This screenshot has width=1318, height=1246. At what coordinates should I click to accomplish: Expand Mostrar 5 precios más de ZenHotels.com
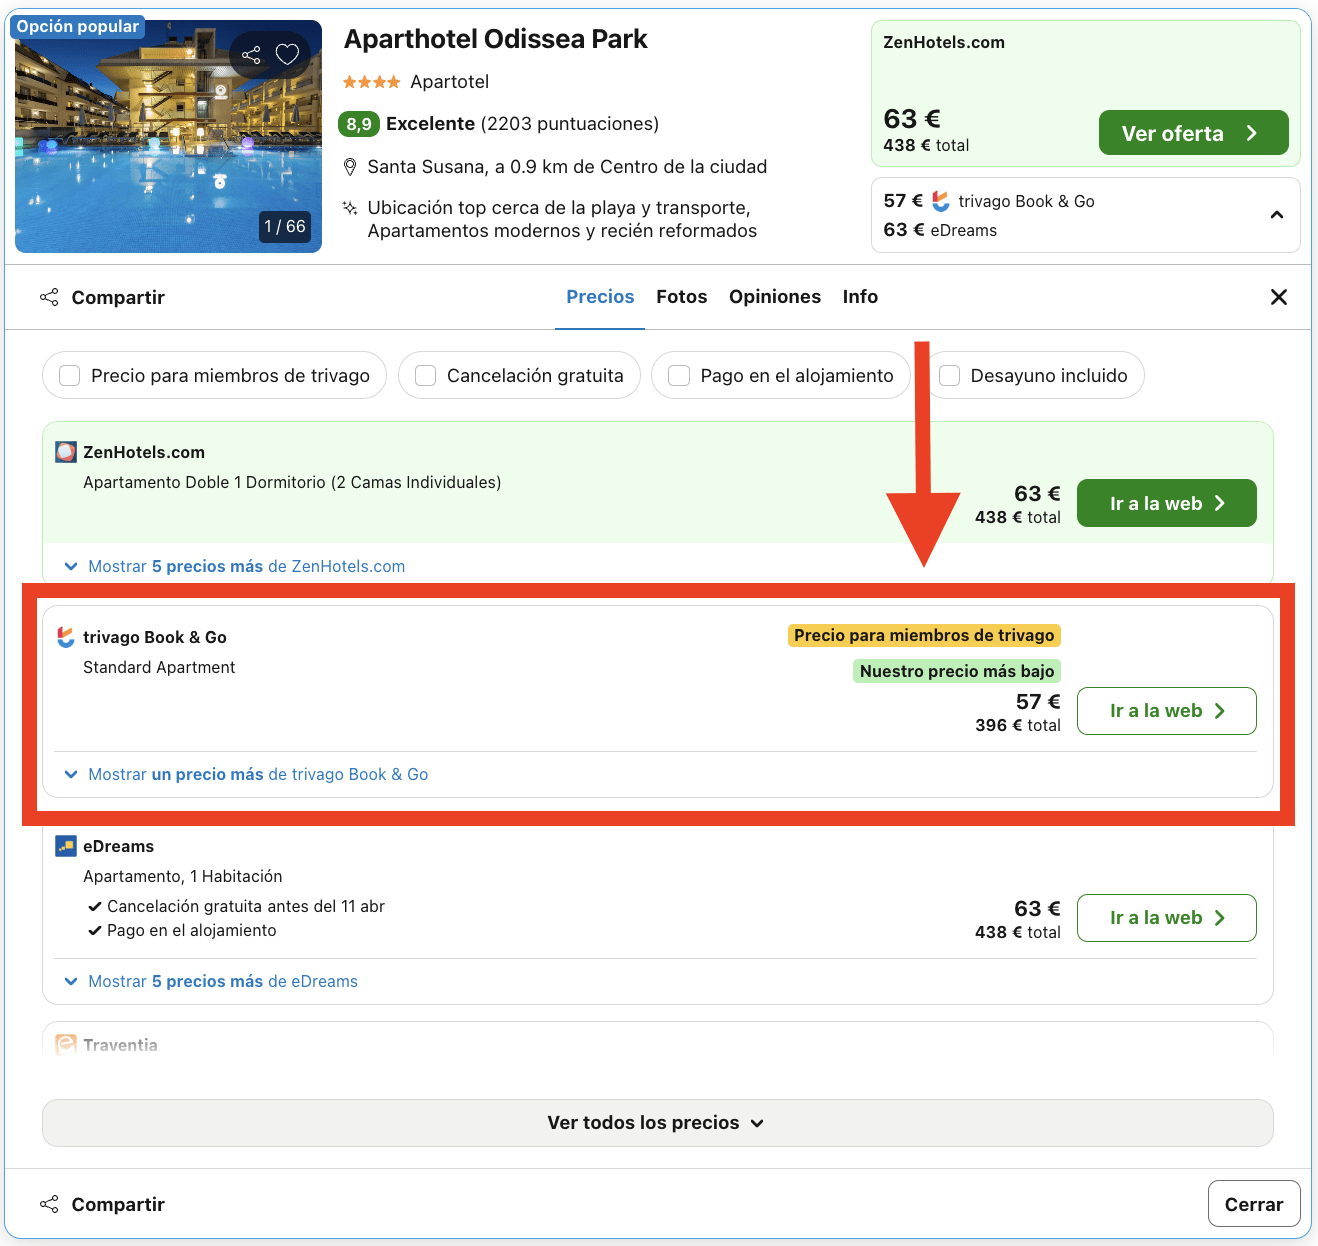(235, 566)
